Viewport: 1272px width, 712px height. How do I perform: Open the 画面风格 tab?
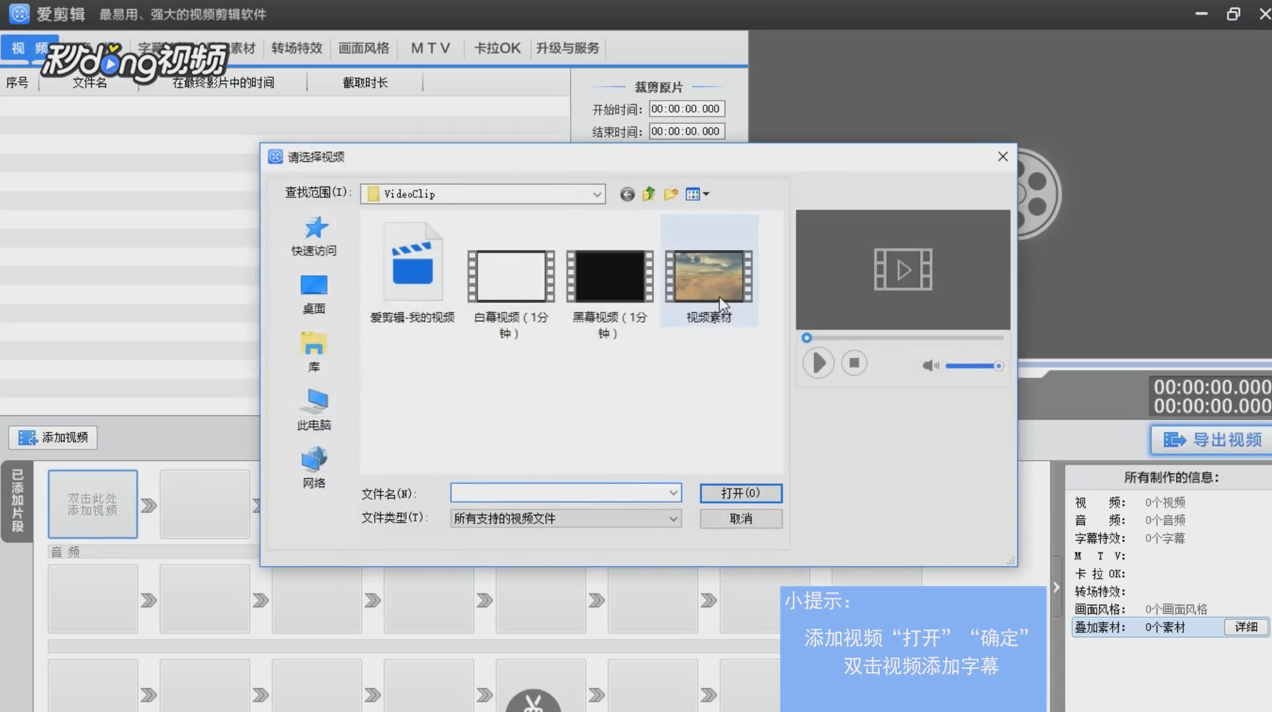point(364,48)
